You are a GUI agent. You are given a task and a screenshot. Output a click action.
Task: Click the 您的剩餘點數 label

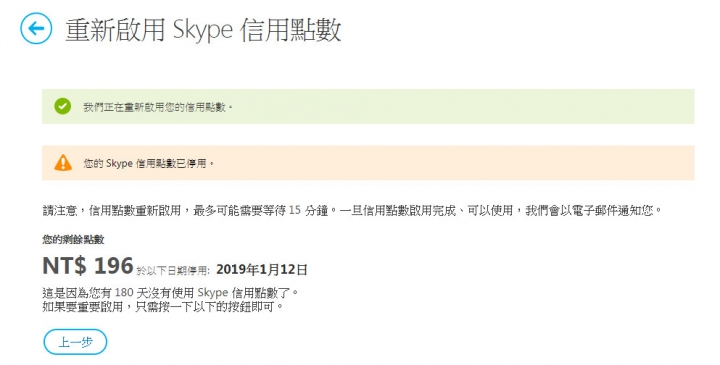73,239
